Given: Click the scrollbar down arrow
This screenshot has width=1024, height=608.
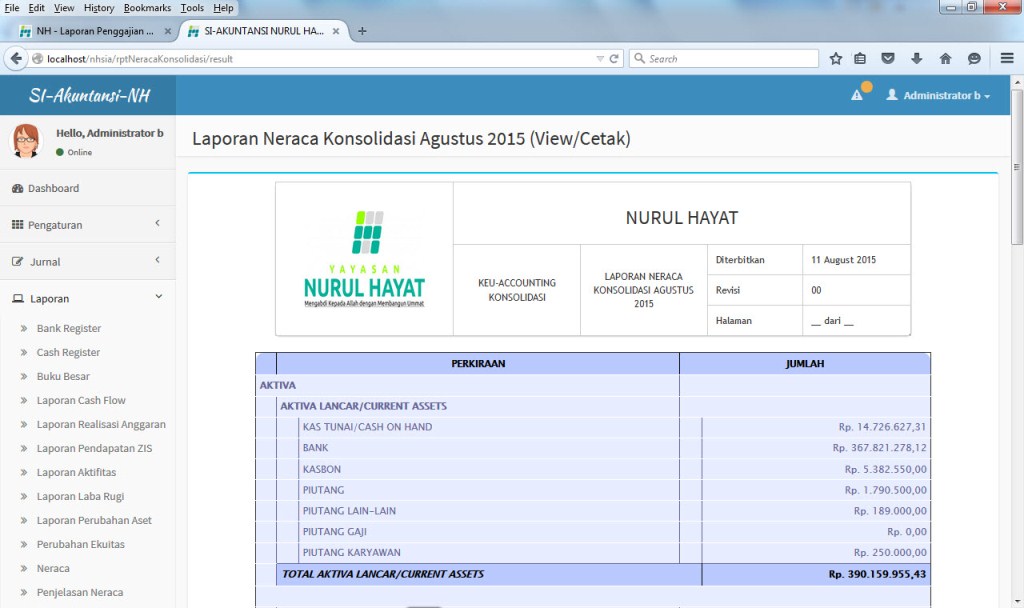Looking at the screenshot, I should click(1017, 601).
